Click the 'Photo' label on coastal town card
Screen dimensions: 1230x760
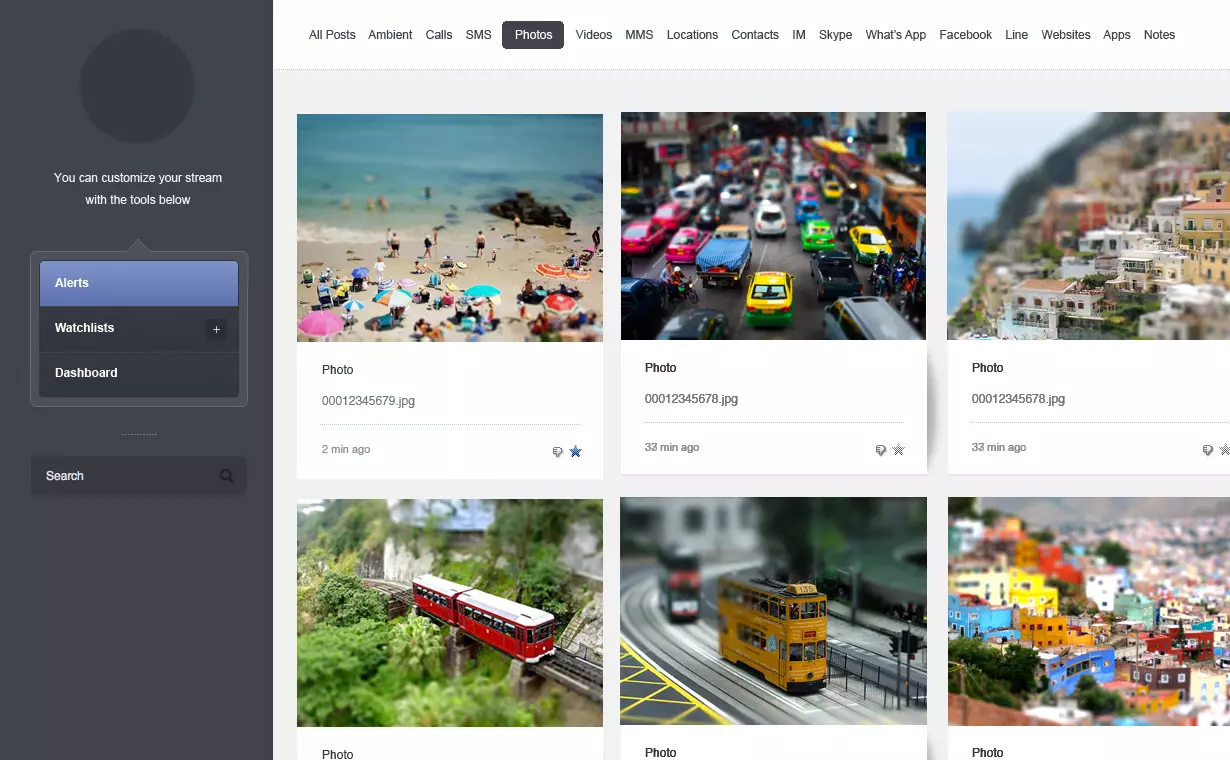[x=988, y=368]
